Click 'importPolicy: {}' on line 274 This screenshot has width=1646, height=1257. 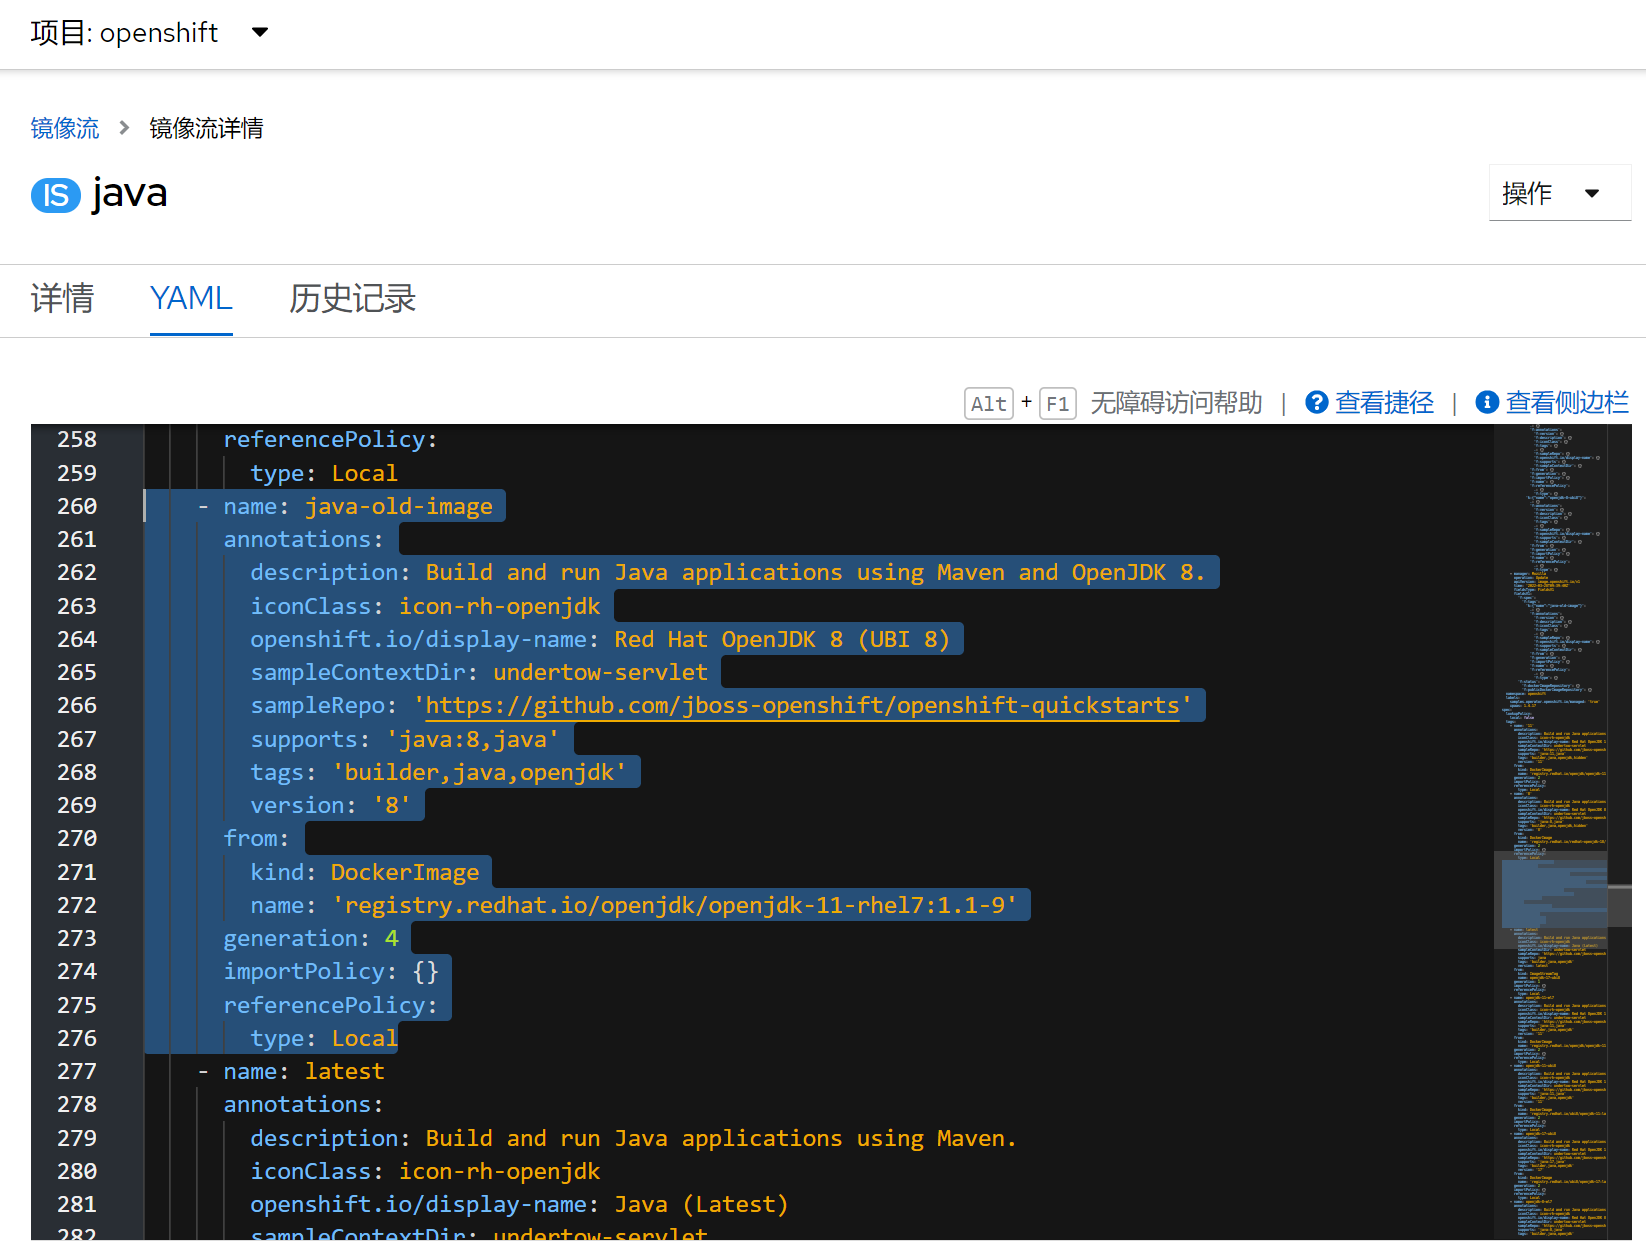tap(331, 972)
